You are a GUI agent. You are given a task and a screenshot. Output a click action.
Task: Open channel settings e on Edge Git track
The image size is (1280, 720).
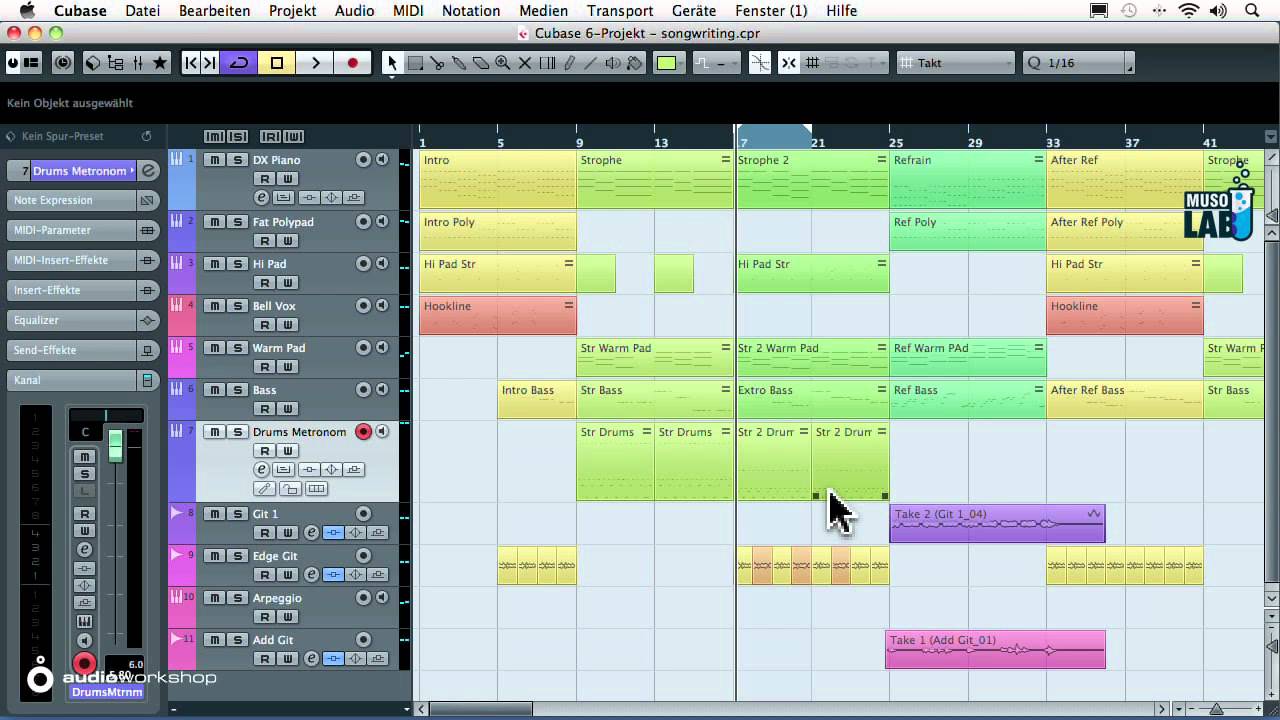pyautogui.click(x=311, y=574)
